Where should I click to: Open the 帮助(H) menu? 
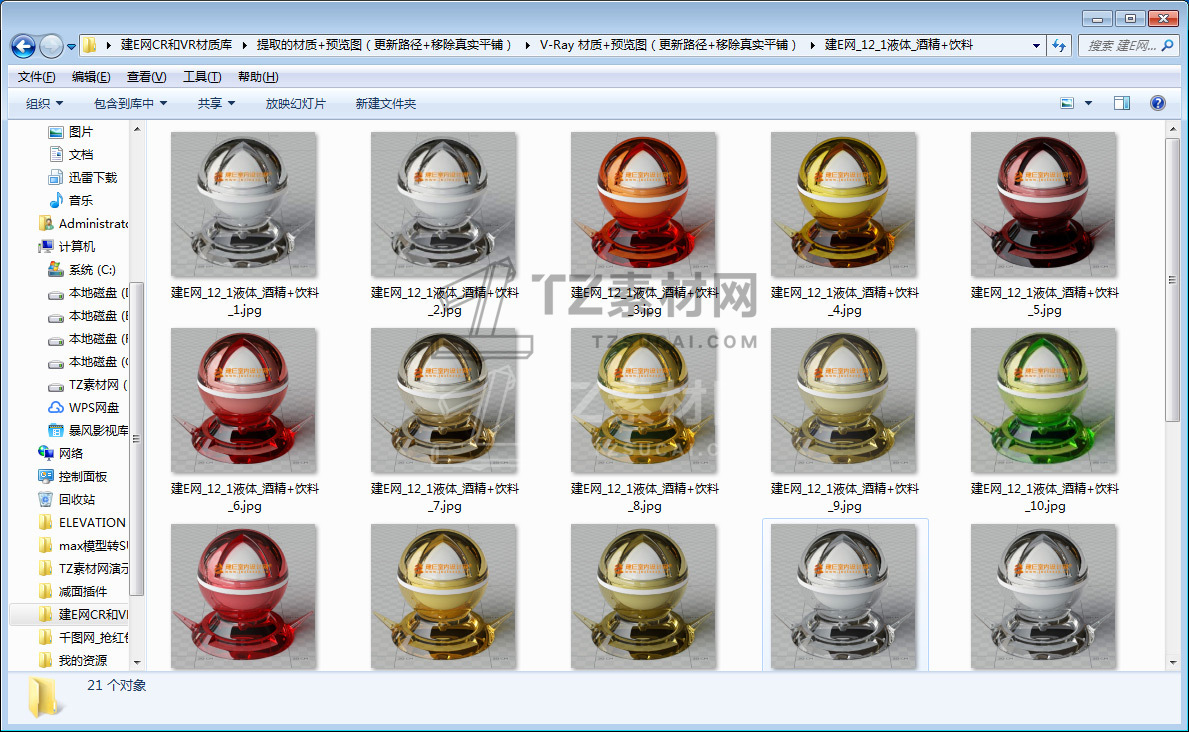(258, 77)
